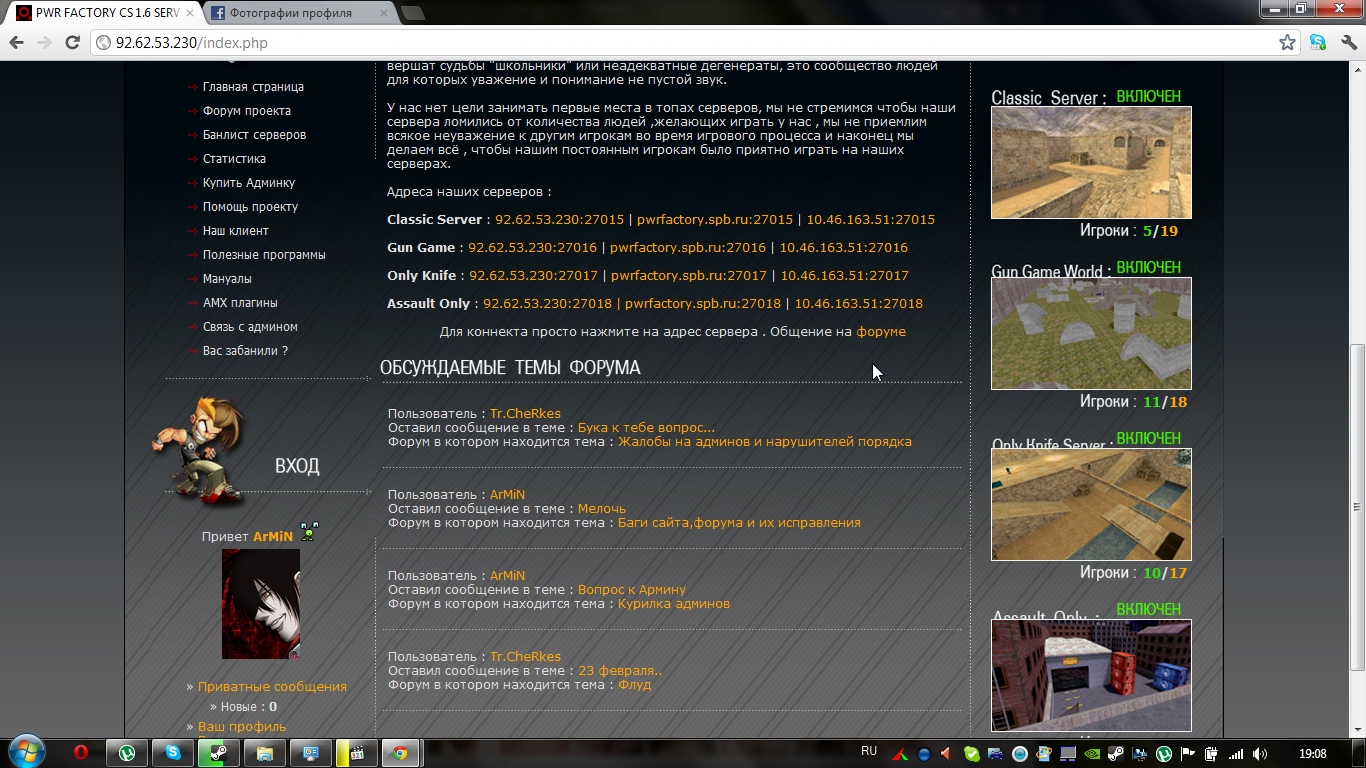Viewport: 1366px width, 768px height.
Task: Click the Skype extension icon in Chrome toolbar
Action: 1318,43
